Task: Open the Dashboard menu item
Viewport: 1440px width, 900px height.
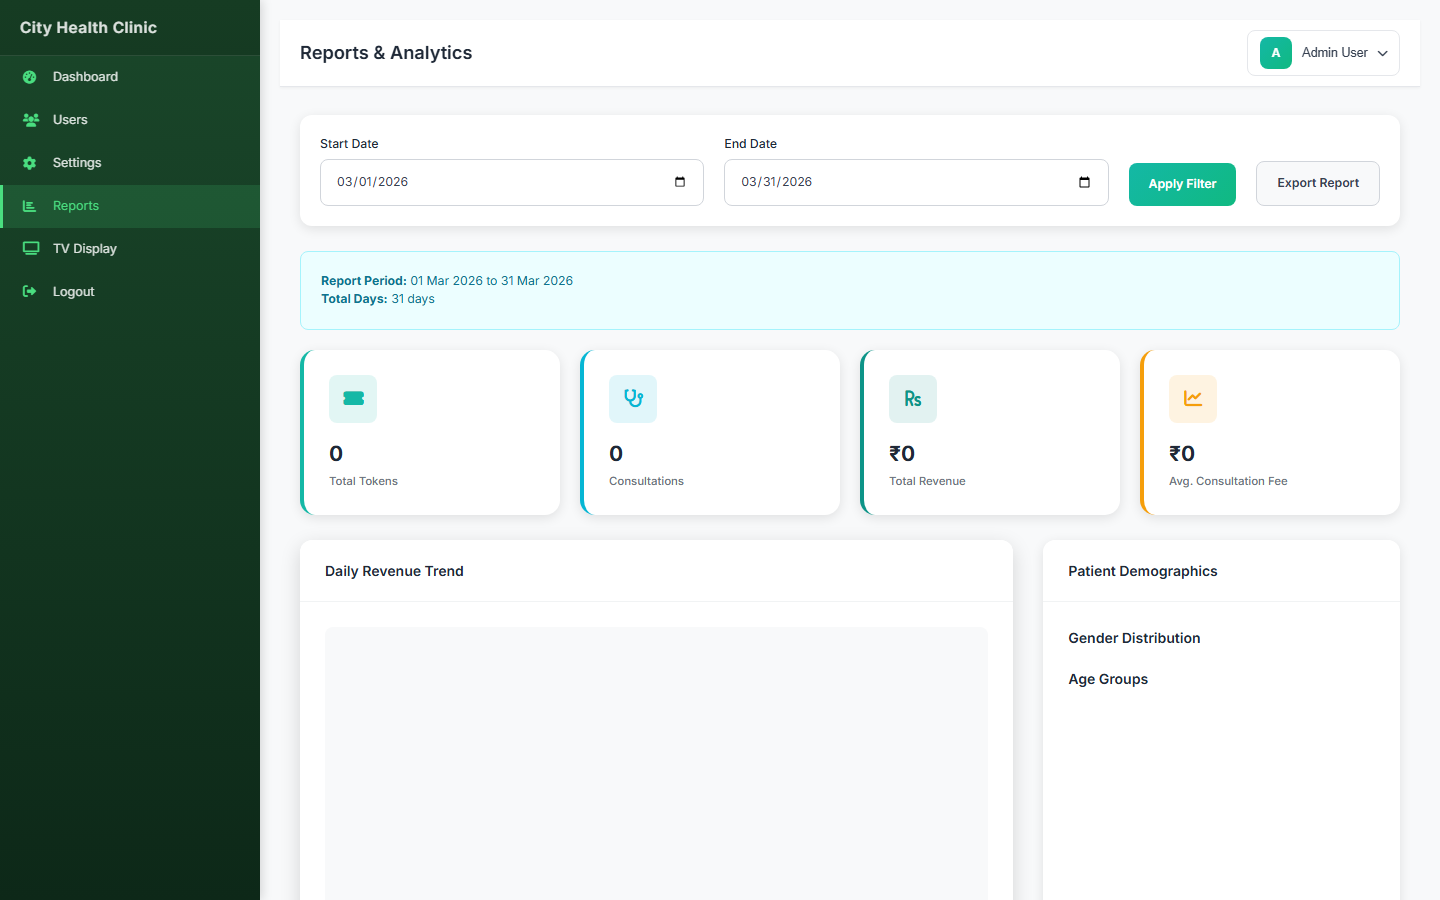Action: (x=130, y=77)
